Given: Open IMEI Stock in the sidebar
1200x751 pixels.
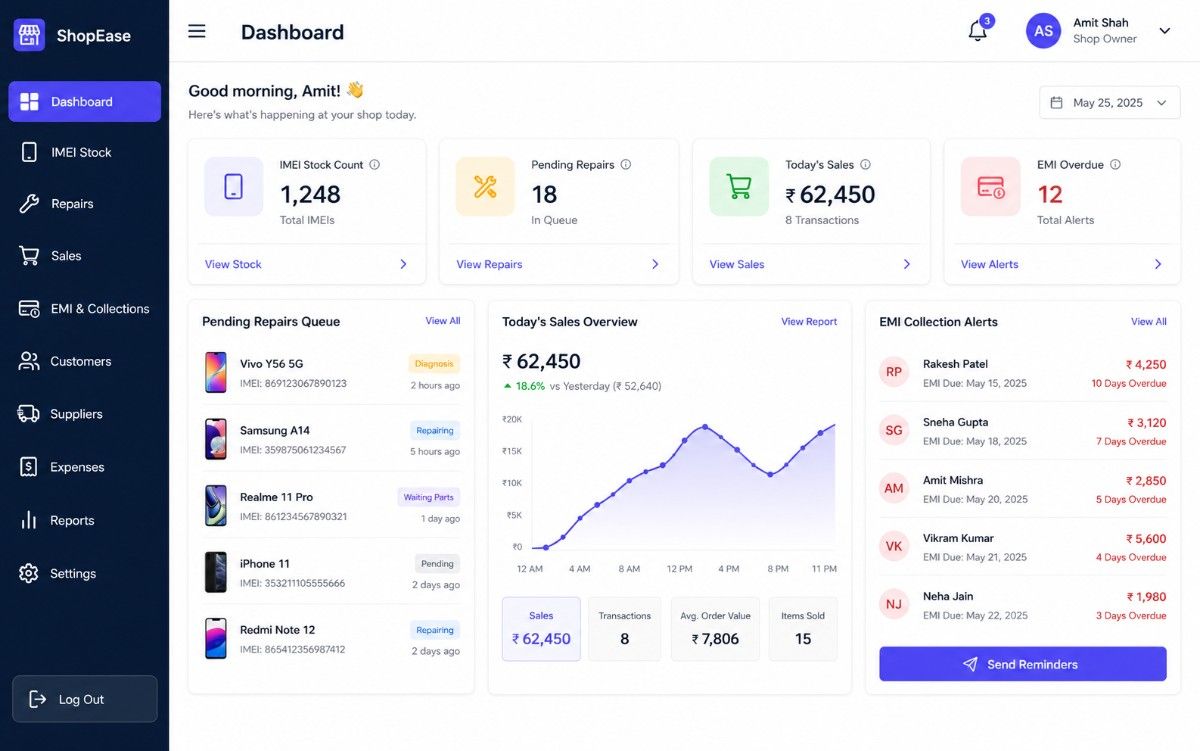Looking at the screenshot, I should click(x=85, y=153).
